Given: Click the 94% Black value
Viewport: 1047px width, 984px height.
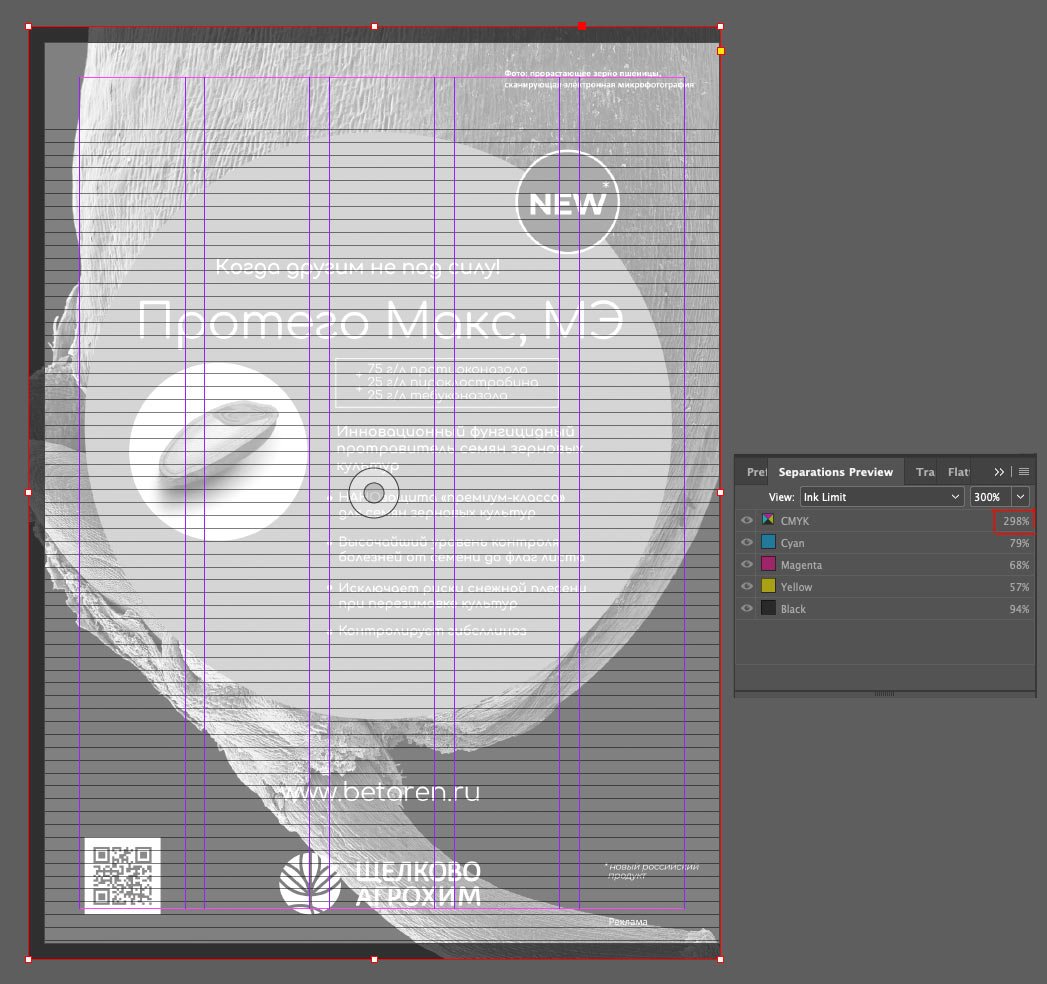Looking at the screenshot, I should click(1019, 609).
